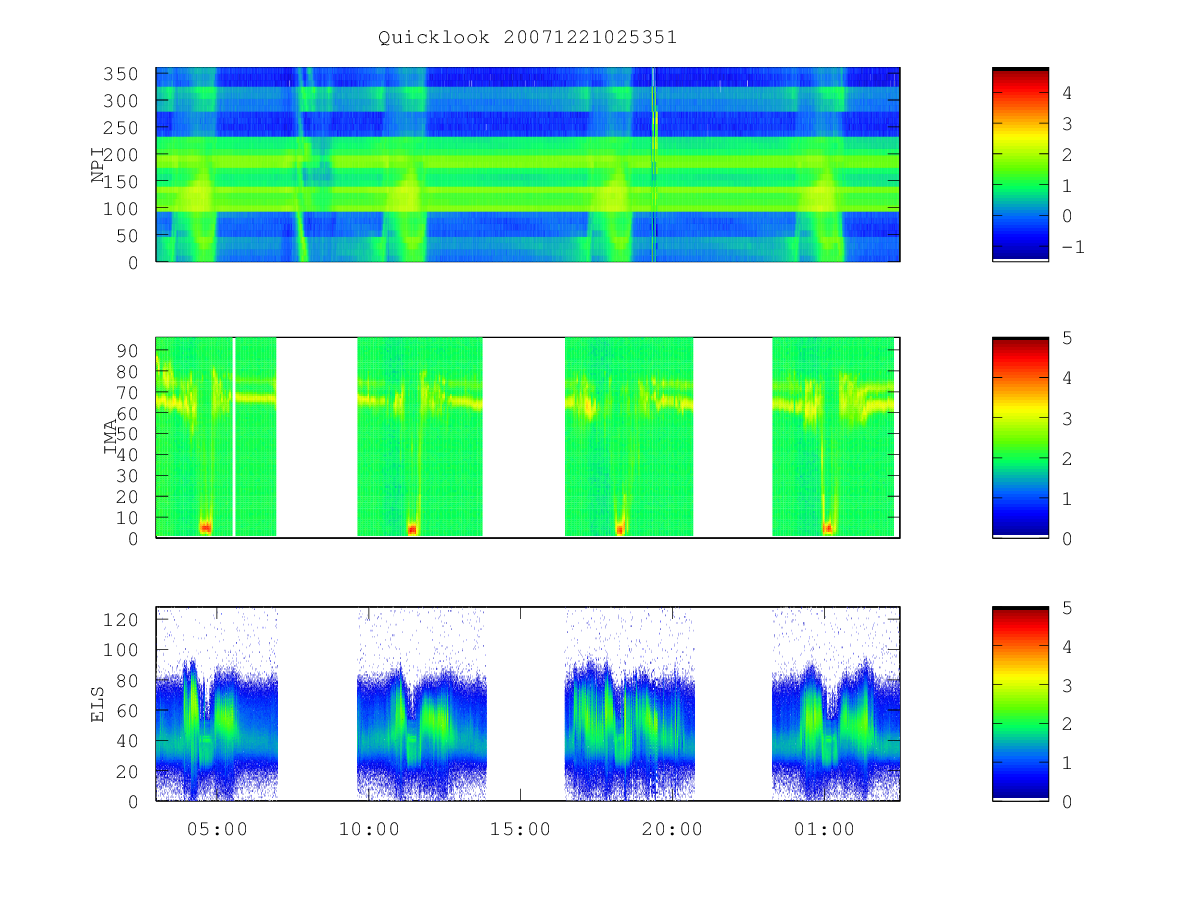The width and height of the screenshot is (1200, 900).
Task: Click the IMA axis label
Action: point(111,437)
